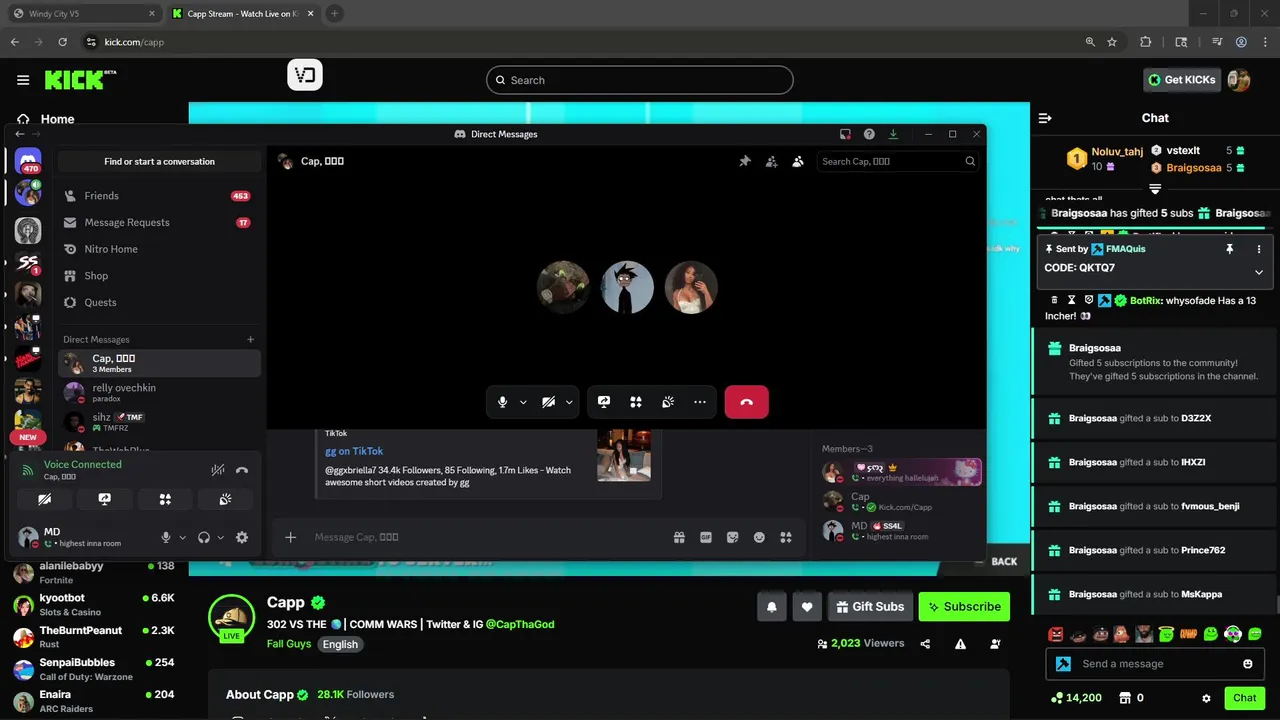The width and height of the screenshot is (1280, 720).
Task: Click the Kick Search box
Action: pos(640,80)
